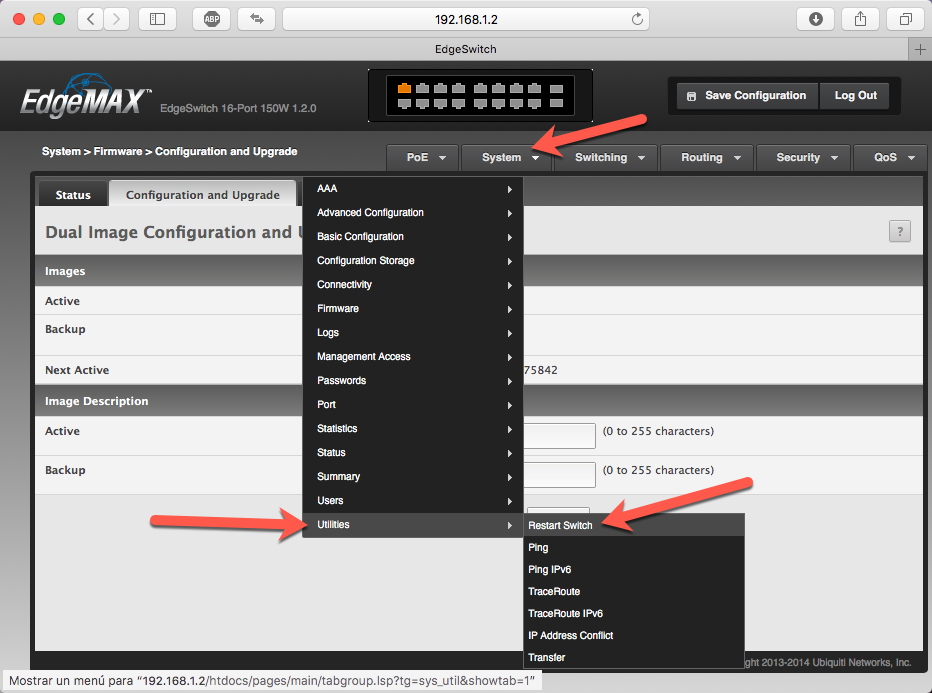This screenshot has width=932, height=693.
Task: Click the Log Out button
Action: pyautogui.click(x=855, y=96)
